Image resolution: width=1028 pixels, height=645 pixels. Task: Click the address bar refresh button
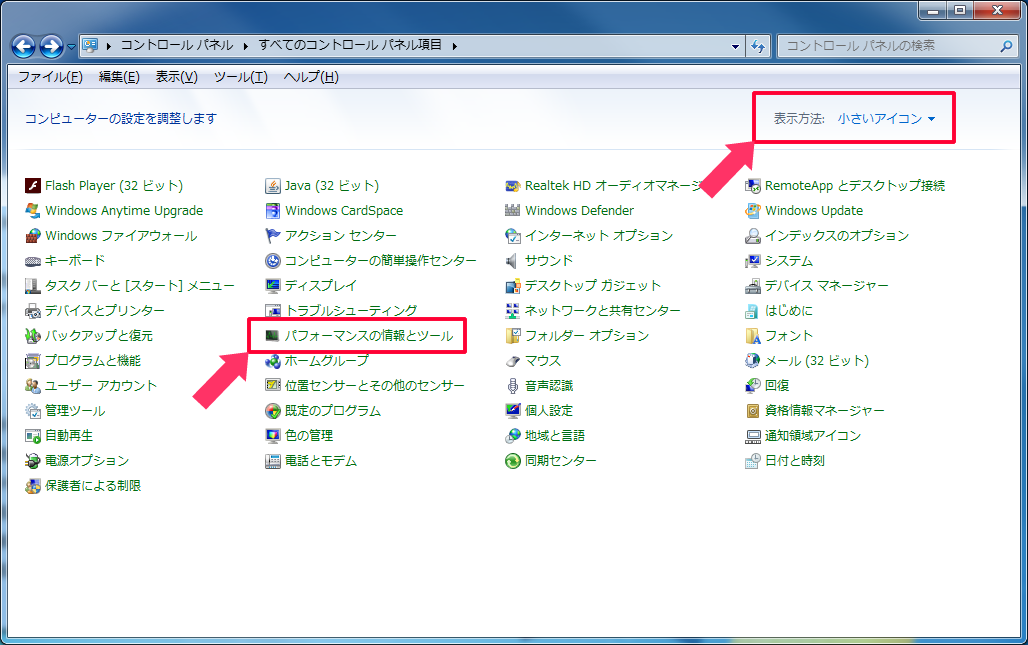(x=758, y=46)
